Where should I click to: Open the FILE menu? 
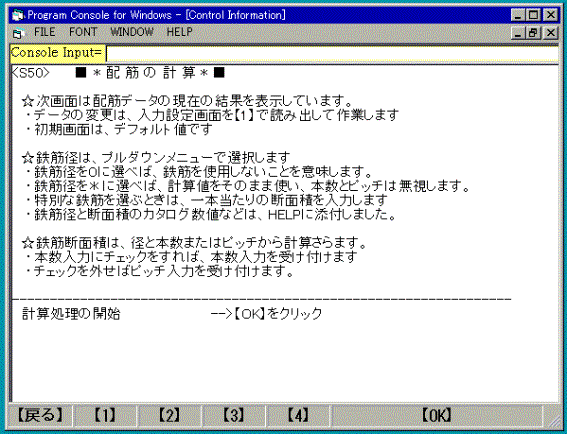pyautogui.click(x=44, y=32)
